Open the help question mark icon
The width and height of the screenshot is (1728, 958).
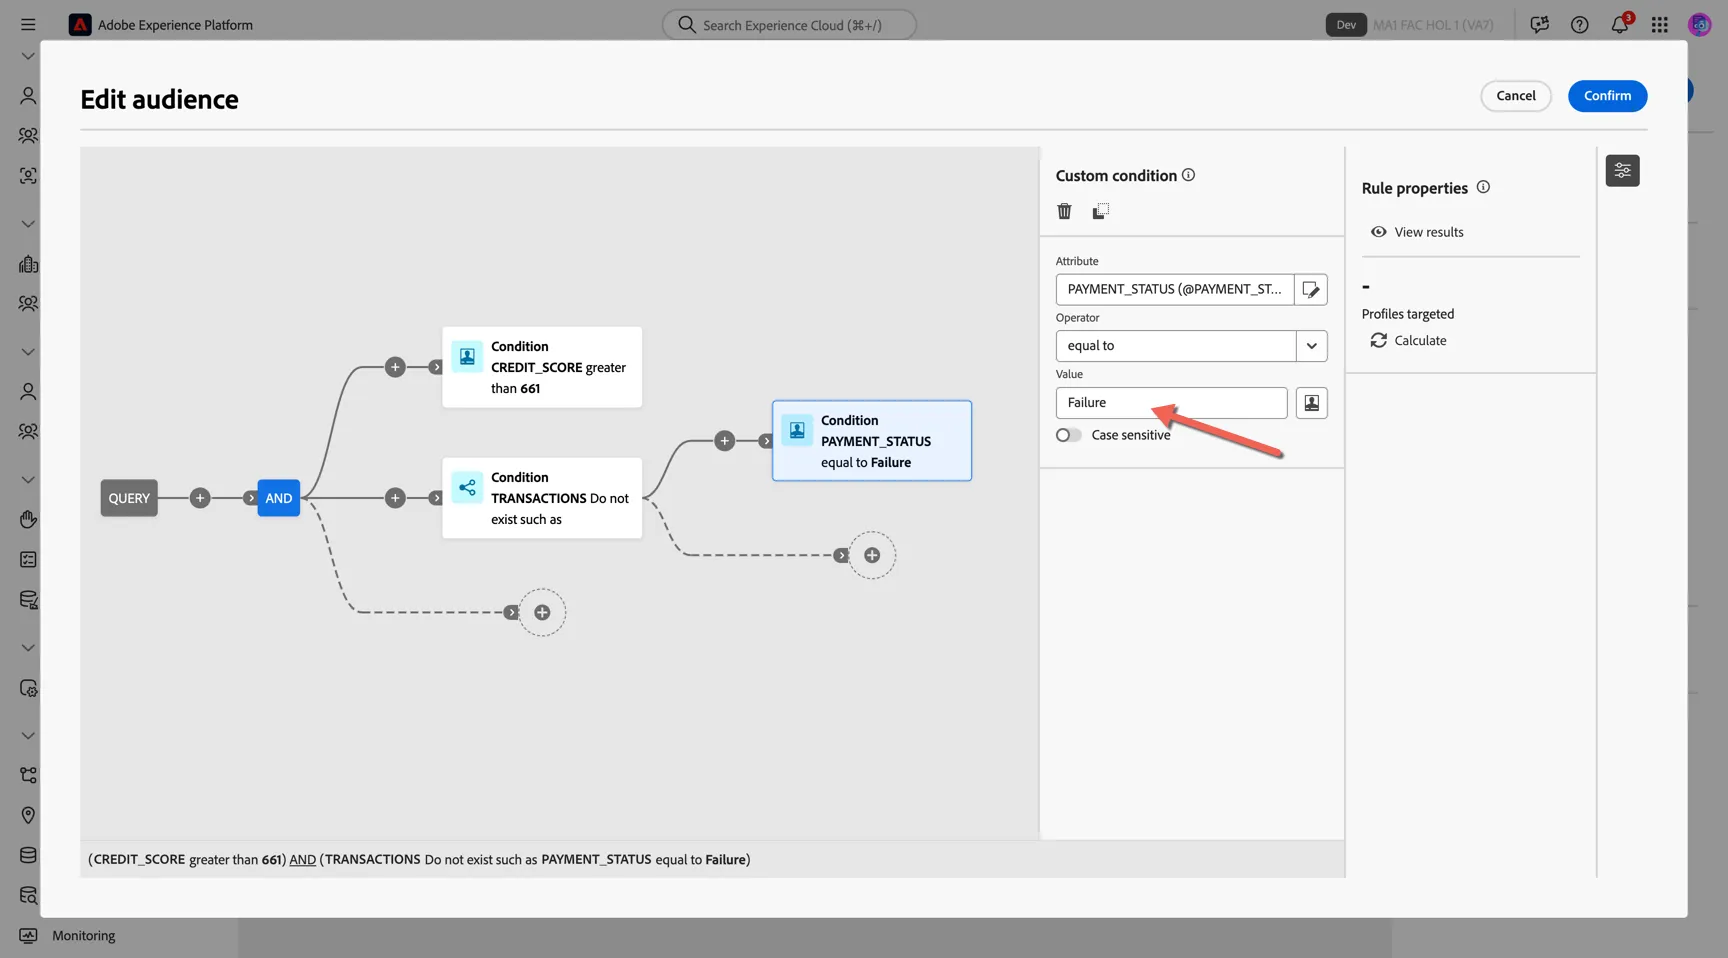pos(1579,25)
